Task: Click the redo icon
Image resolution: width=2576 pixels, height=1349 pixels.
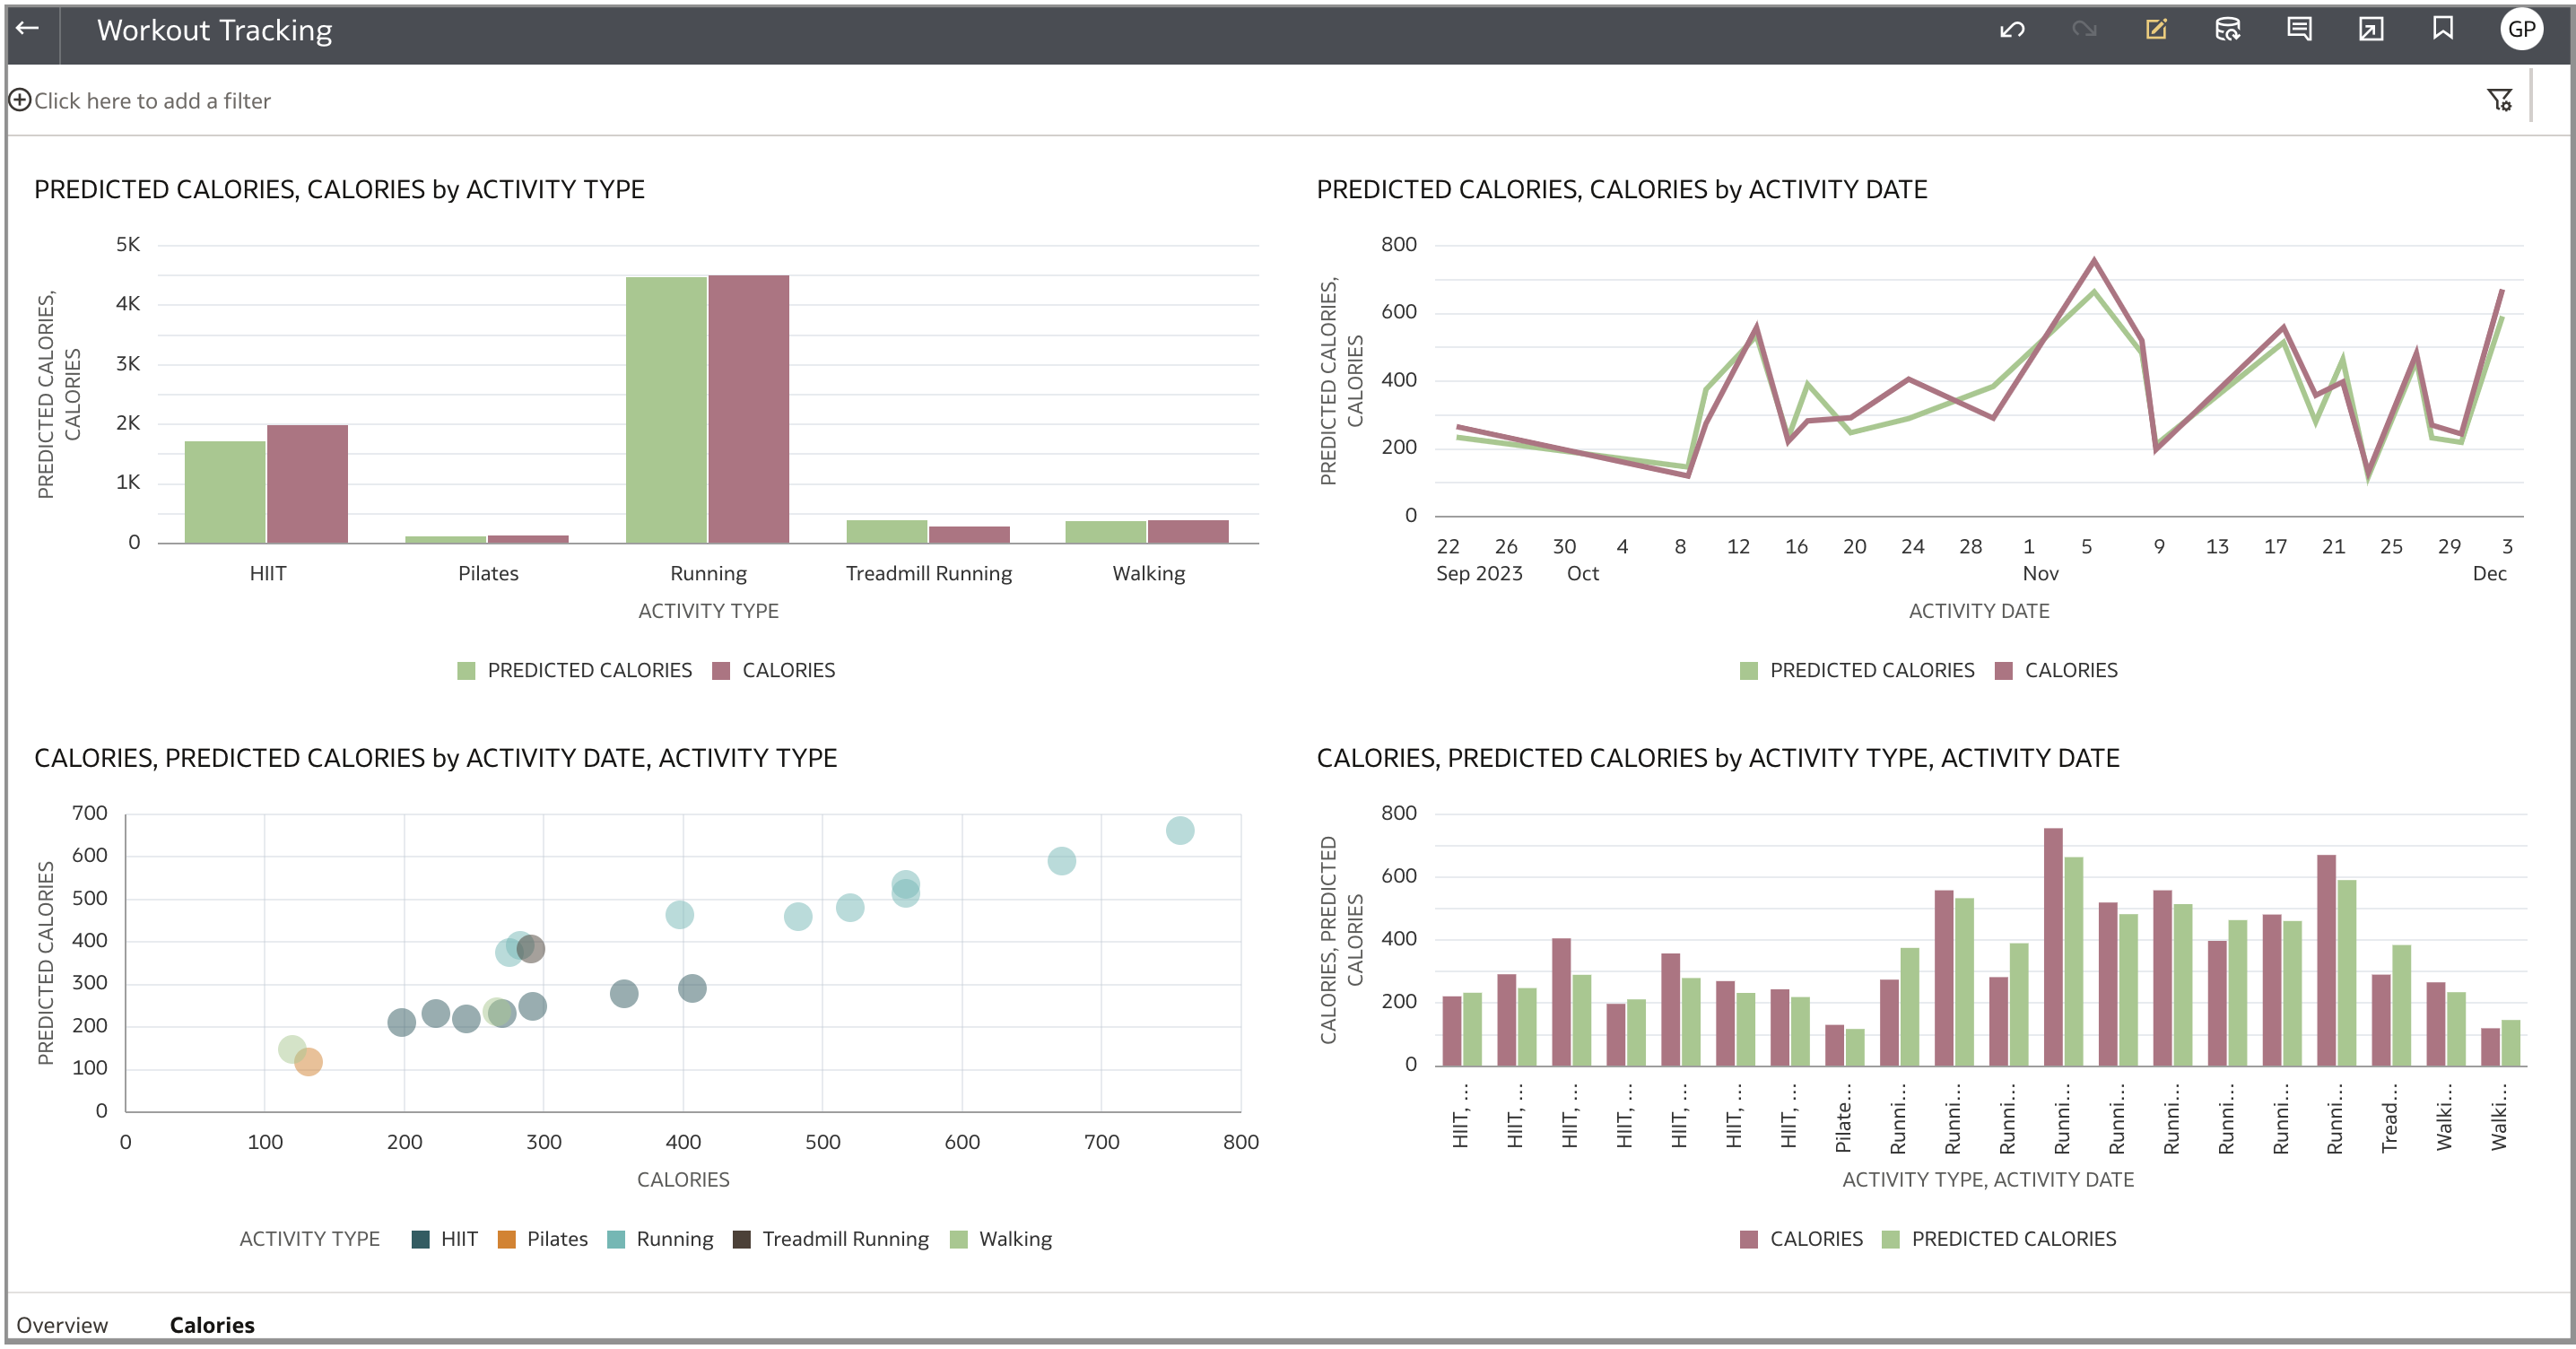Action: 2084,30
